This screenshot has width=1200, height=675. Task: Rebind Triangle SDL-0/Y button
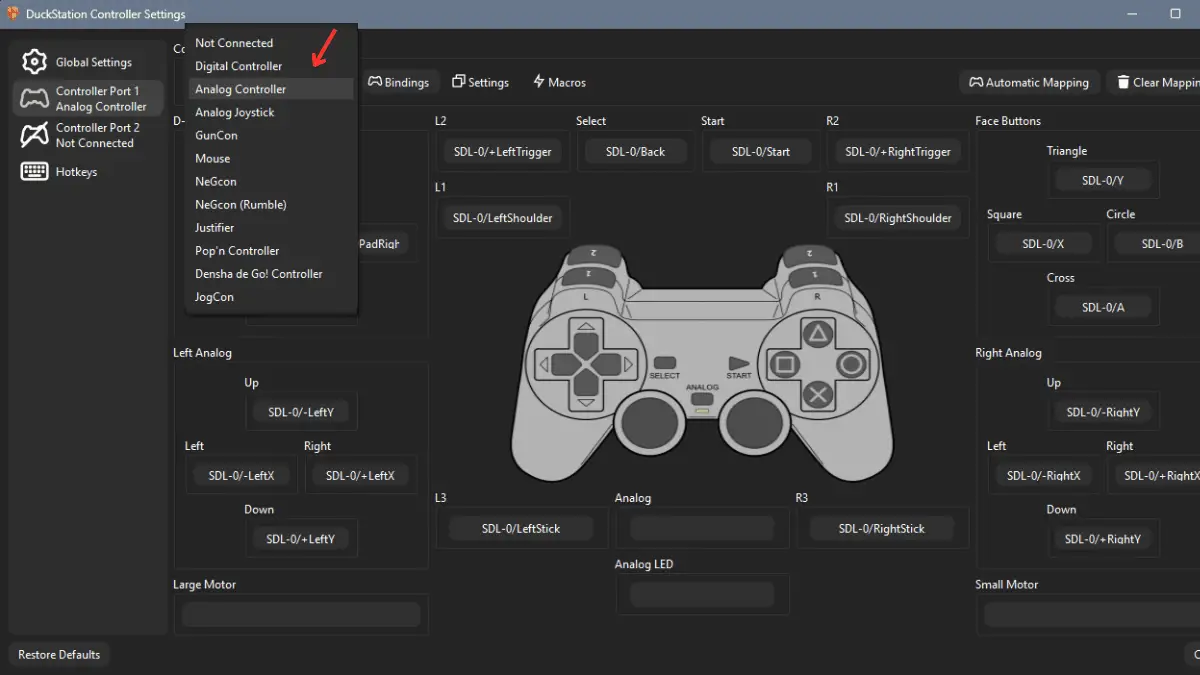(x=1103, y=181)
